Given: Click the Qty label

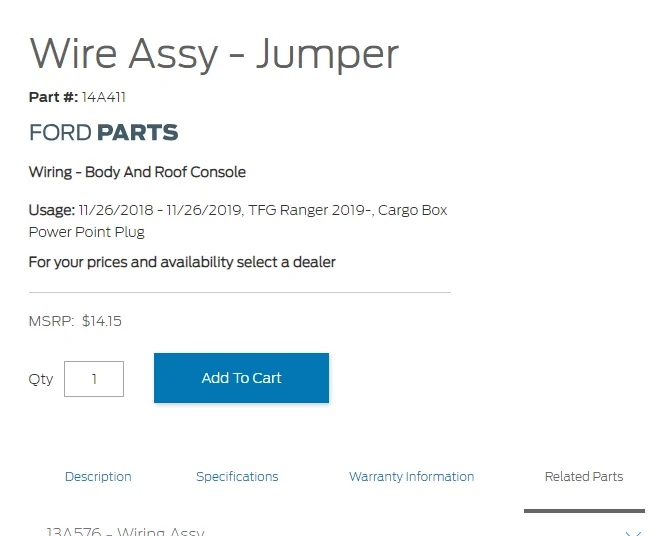Looking at the screenshot, I should pos(41,379).
